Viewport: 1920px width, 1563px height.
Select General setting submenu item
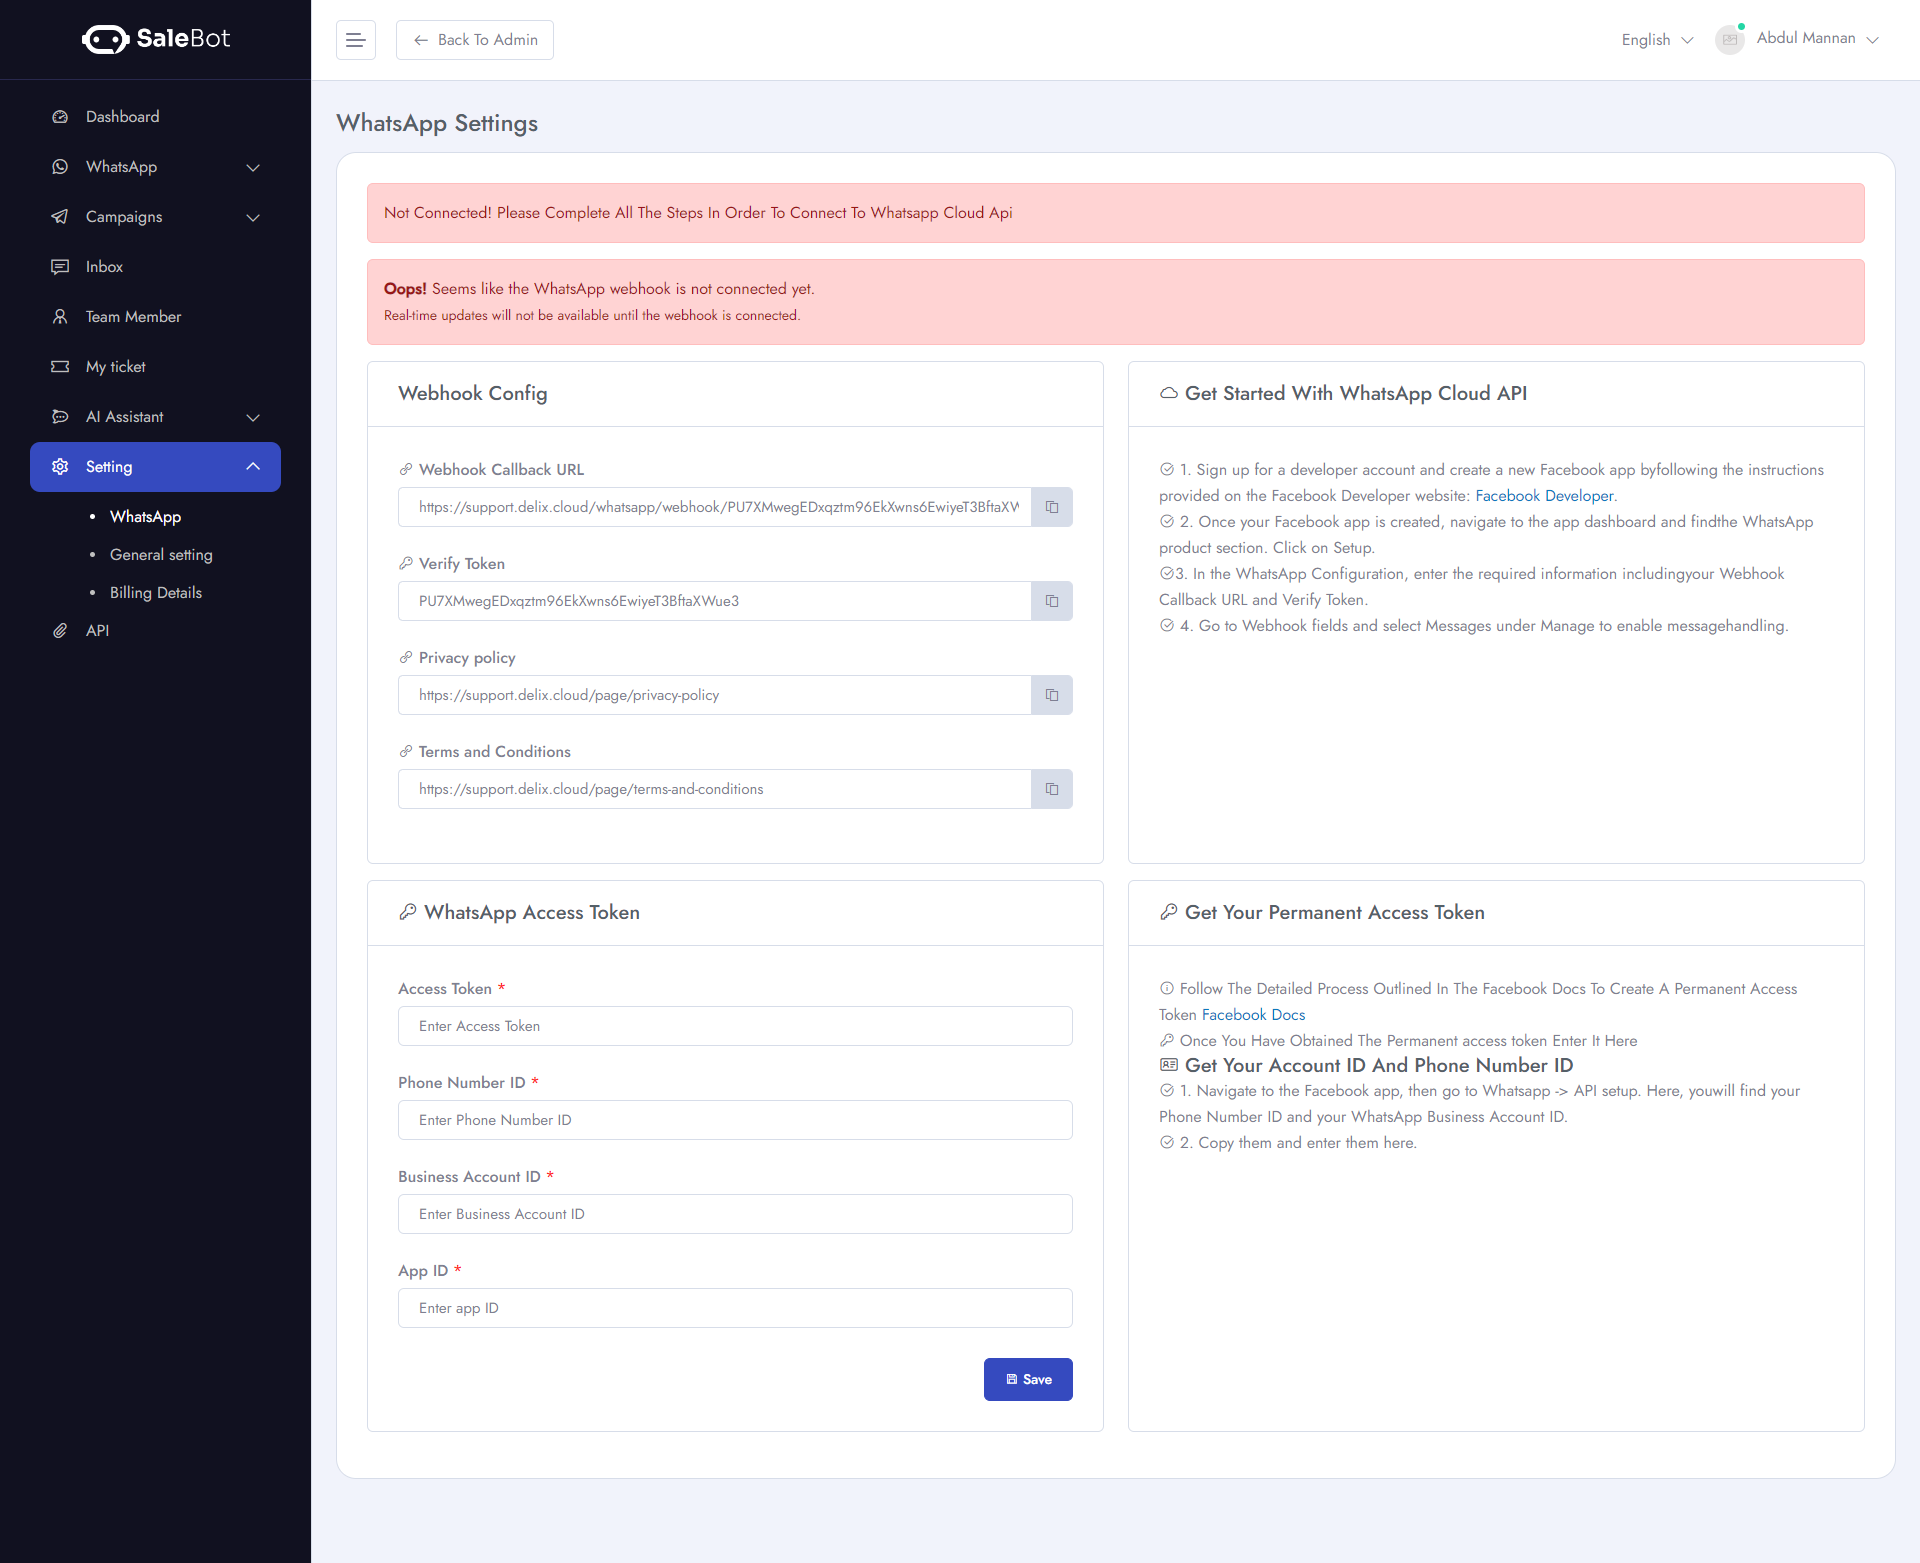[x=161, y=555]
